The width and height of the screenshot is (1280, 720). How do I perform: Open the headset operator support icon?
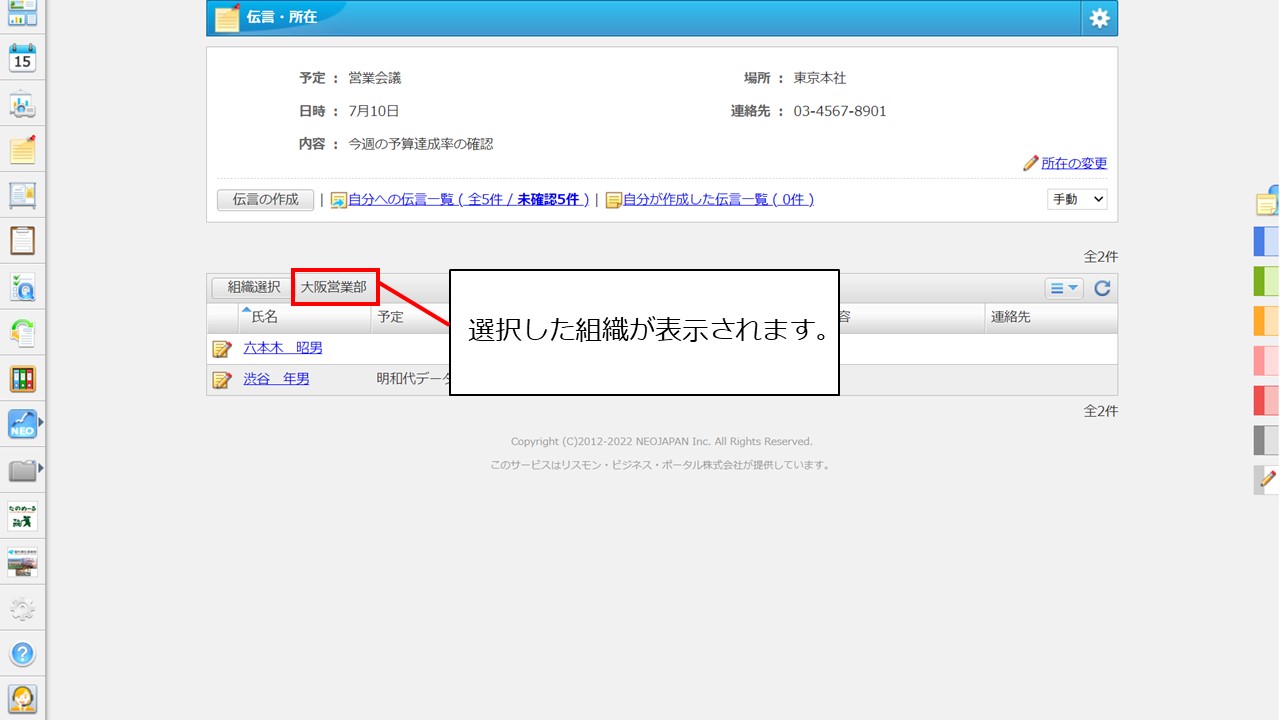pyautogui.click(x=22, y=698)
